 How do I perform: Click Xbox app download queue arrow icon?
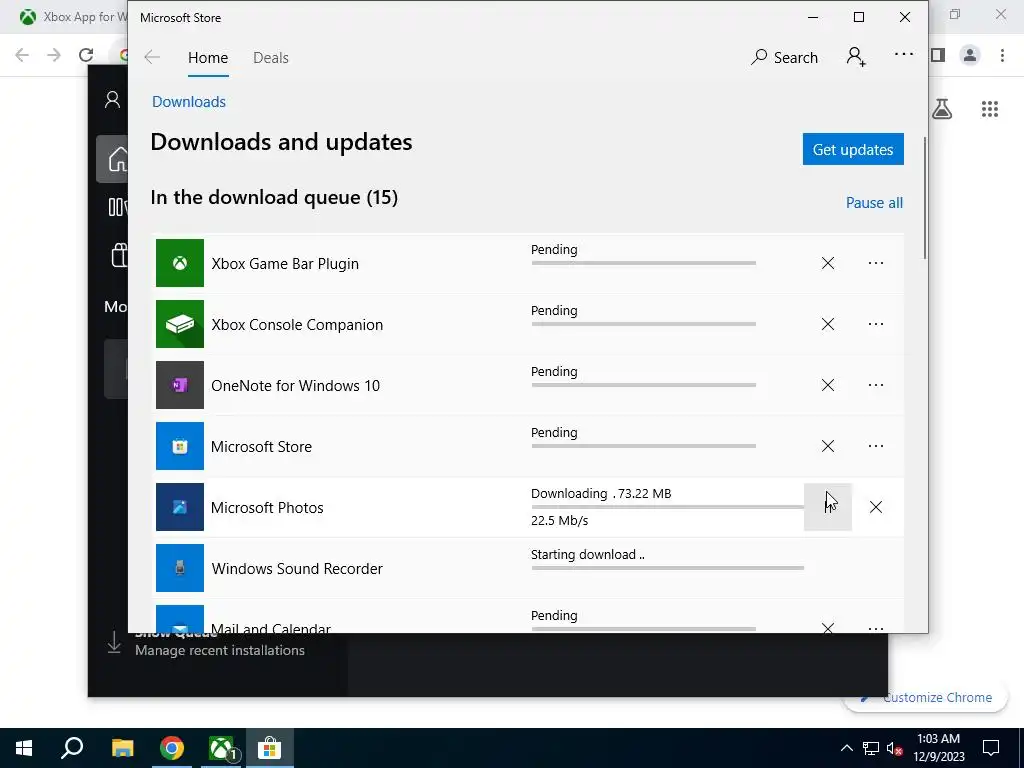(x=114, y=642)
